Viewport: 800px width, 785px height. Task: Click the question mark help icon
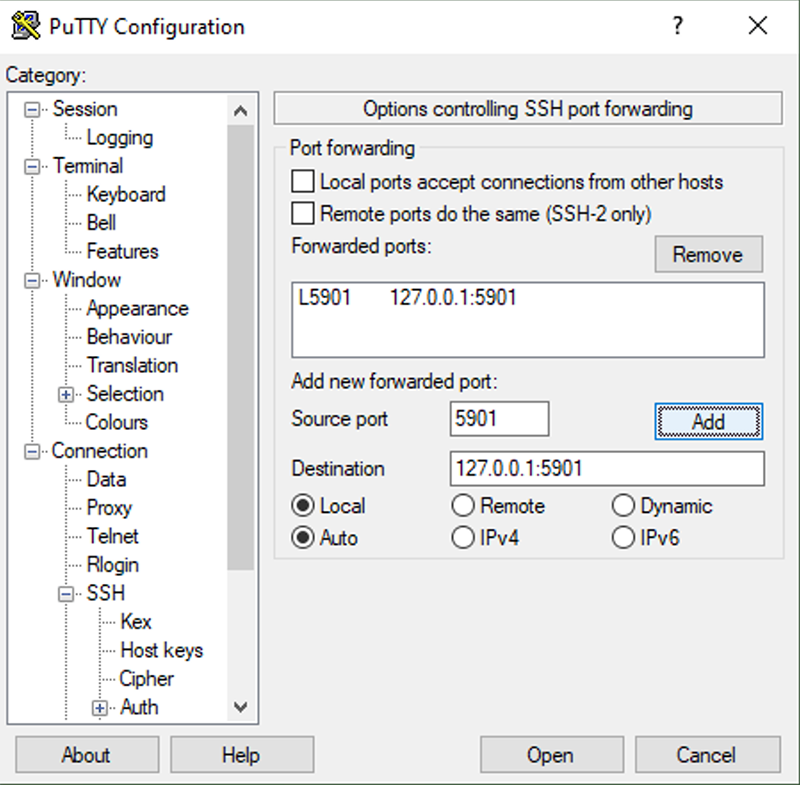tap(677, 25)
